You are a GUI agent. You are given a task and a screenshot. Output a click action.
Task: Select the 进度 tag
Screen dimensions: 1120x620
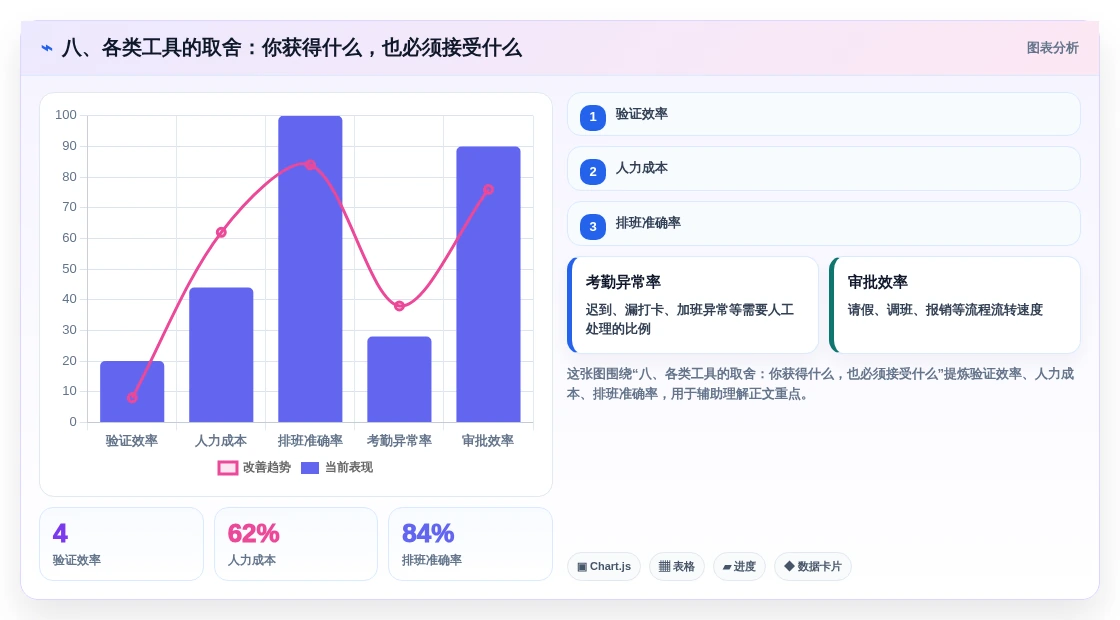(739, 566)
